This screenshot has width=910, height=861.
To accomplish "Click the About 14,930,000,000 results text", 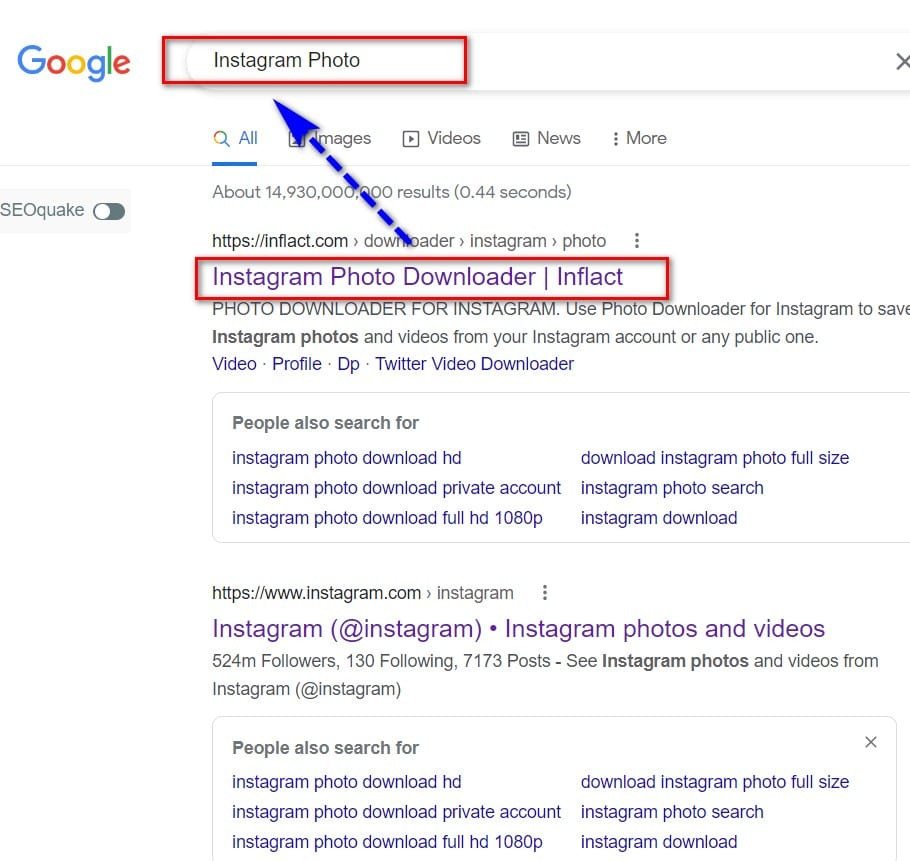I will coord(392,192).
